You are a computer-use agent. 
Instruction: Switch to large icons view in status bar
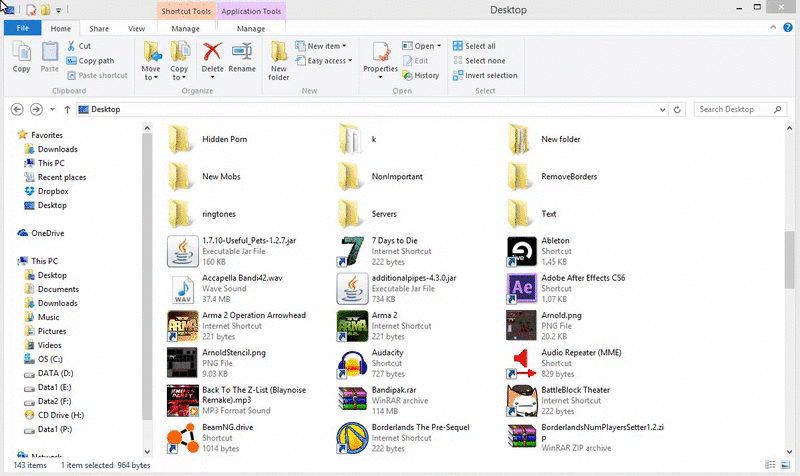point(785,465)
